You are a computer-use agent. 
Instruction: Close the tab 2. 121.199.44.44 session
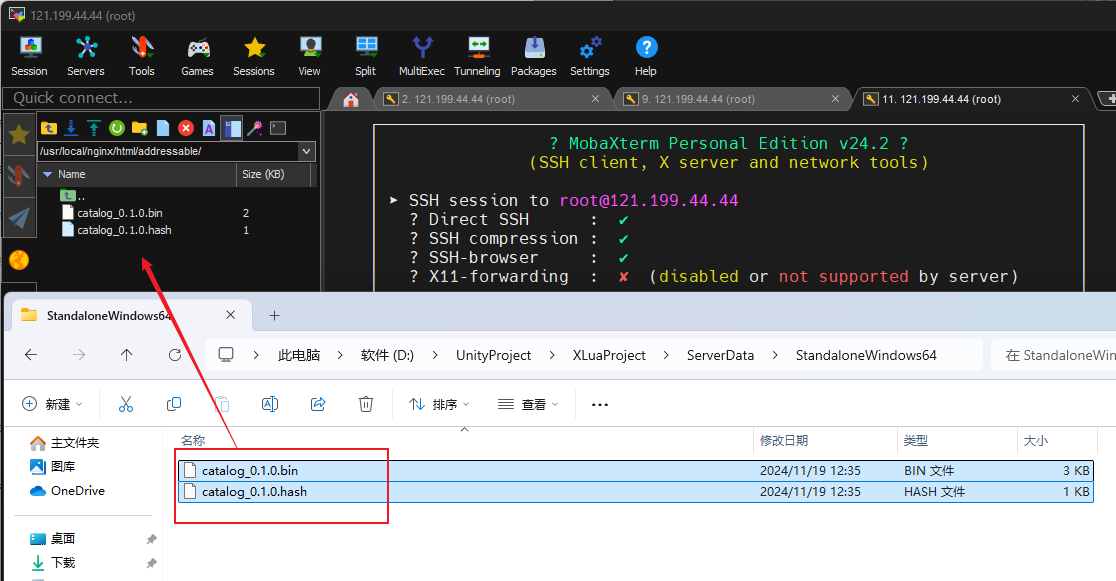[595, 99]
